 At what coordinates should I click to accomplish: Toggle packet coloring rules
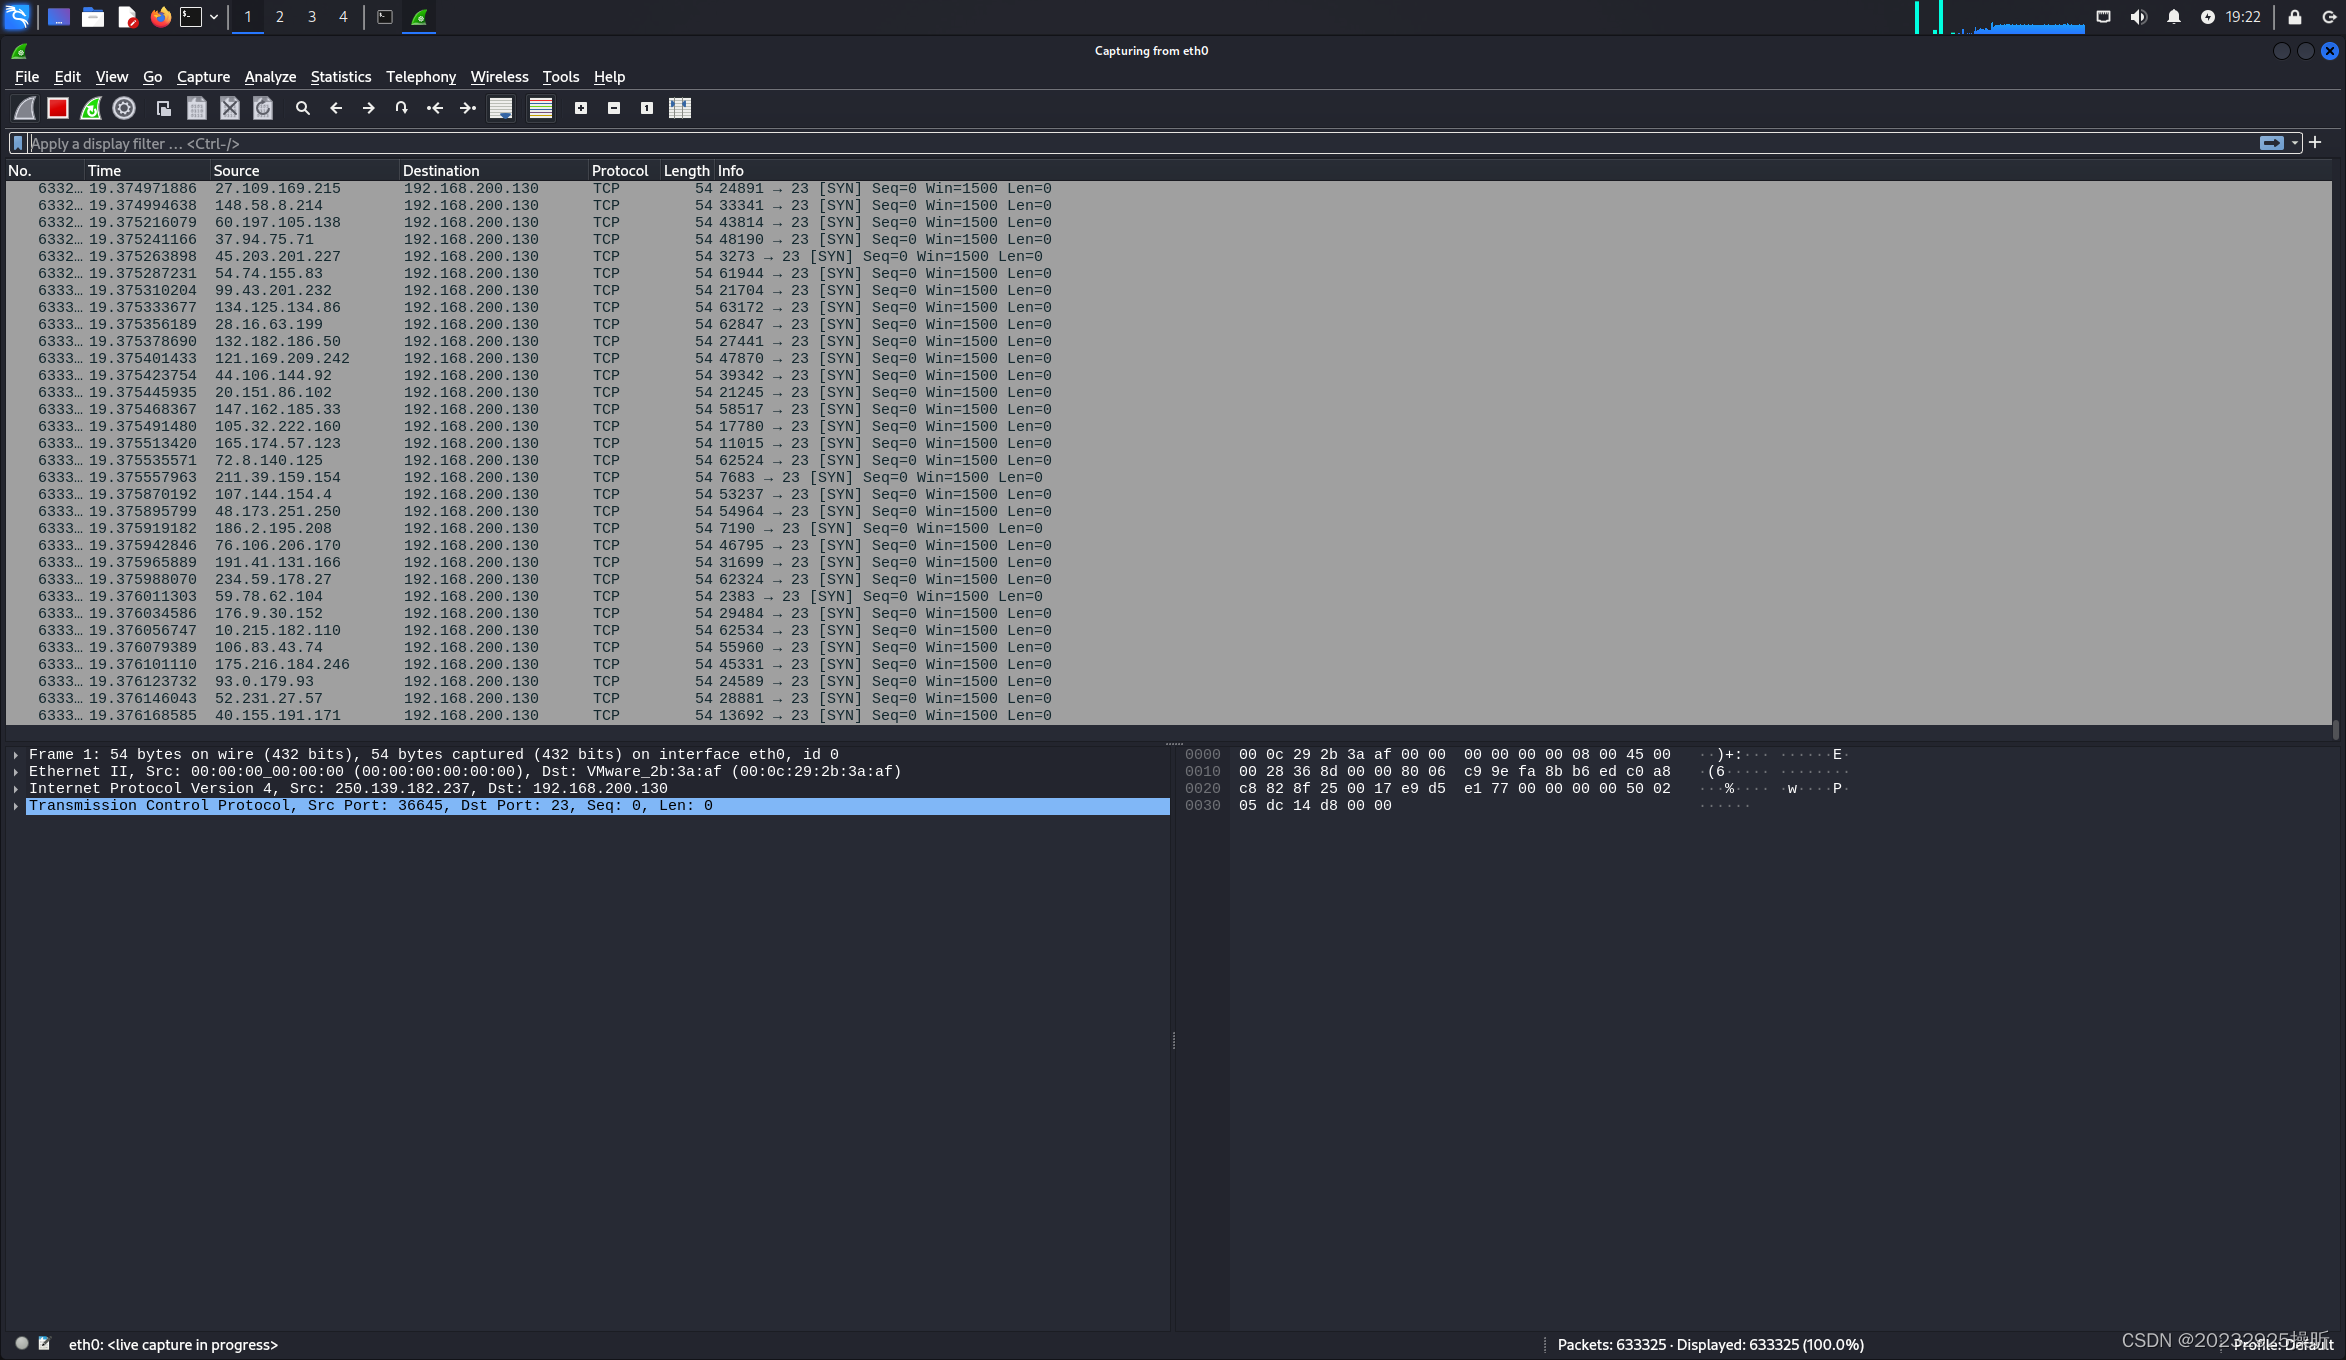click(541, 108)
